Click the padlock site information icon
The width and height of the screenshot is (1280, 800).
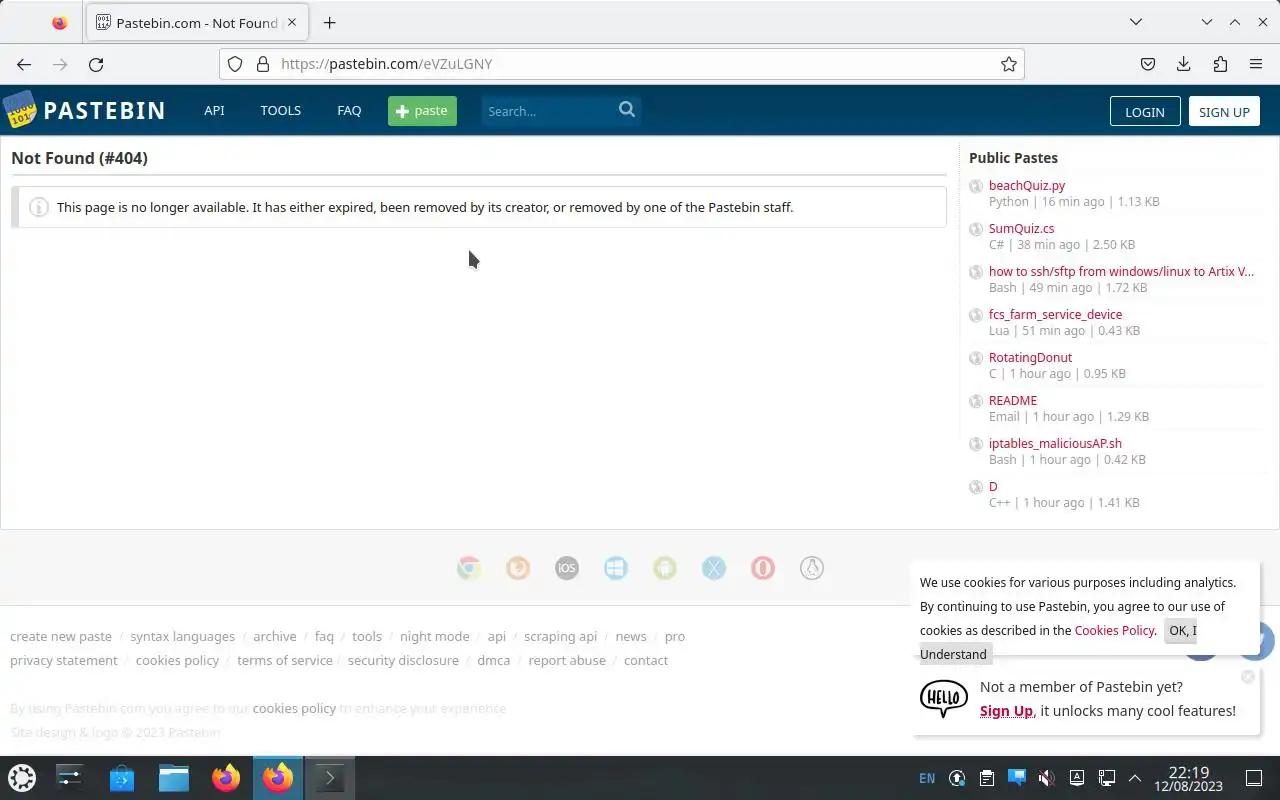(263, 64)
